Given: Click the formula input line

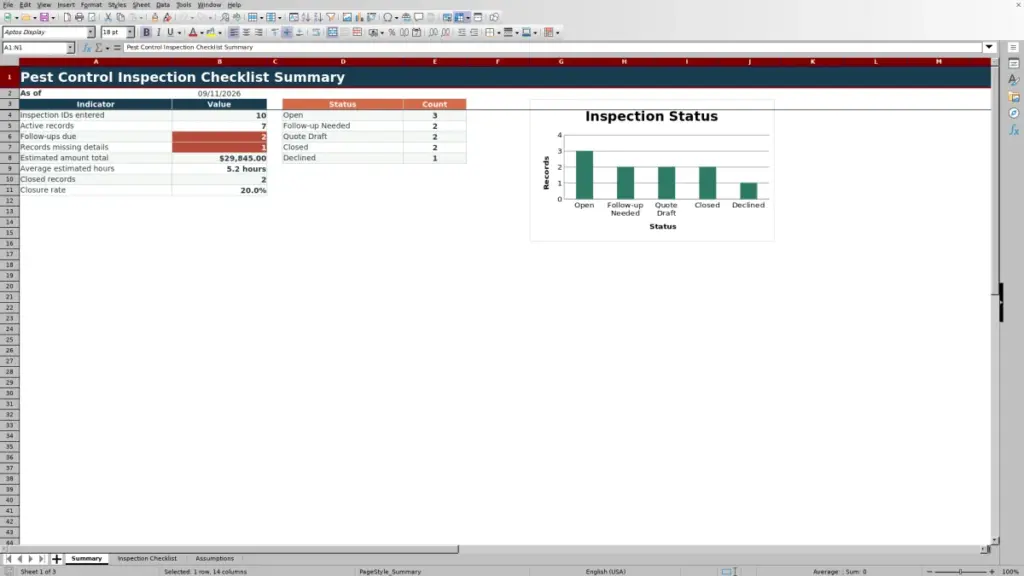Looking at the screenshot, I should coord(552,47).
